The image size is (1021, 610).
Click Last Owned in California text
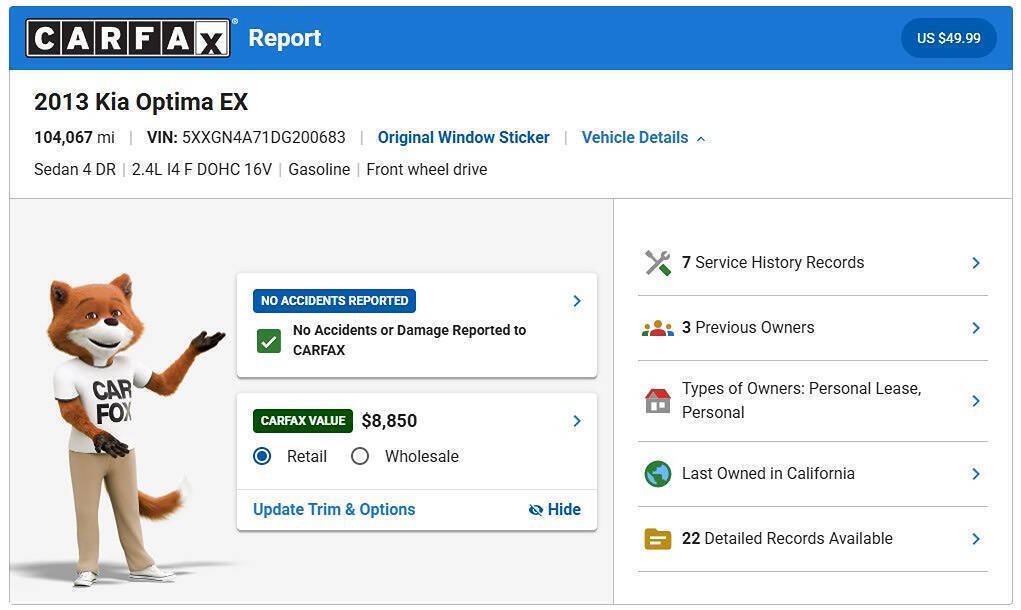[x=768, y=473]
